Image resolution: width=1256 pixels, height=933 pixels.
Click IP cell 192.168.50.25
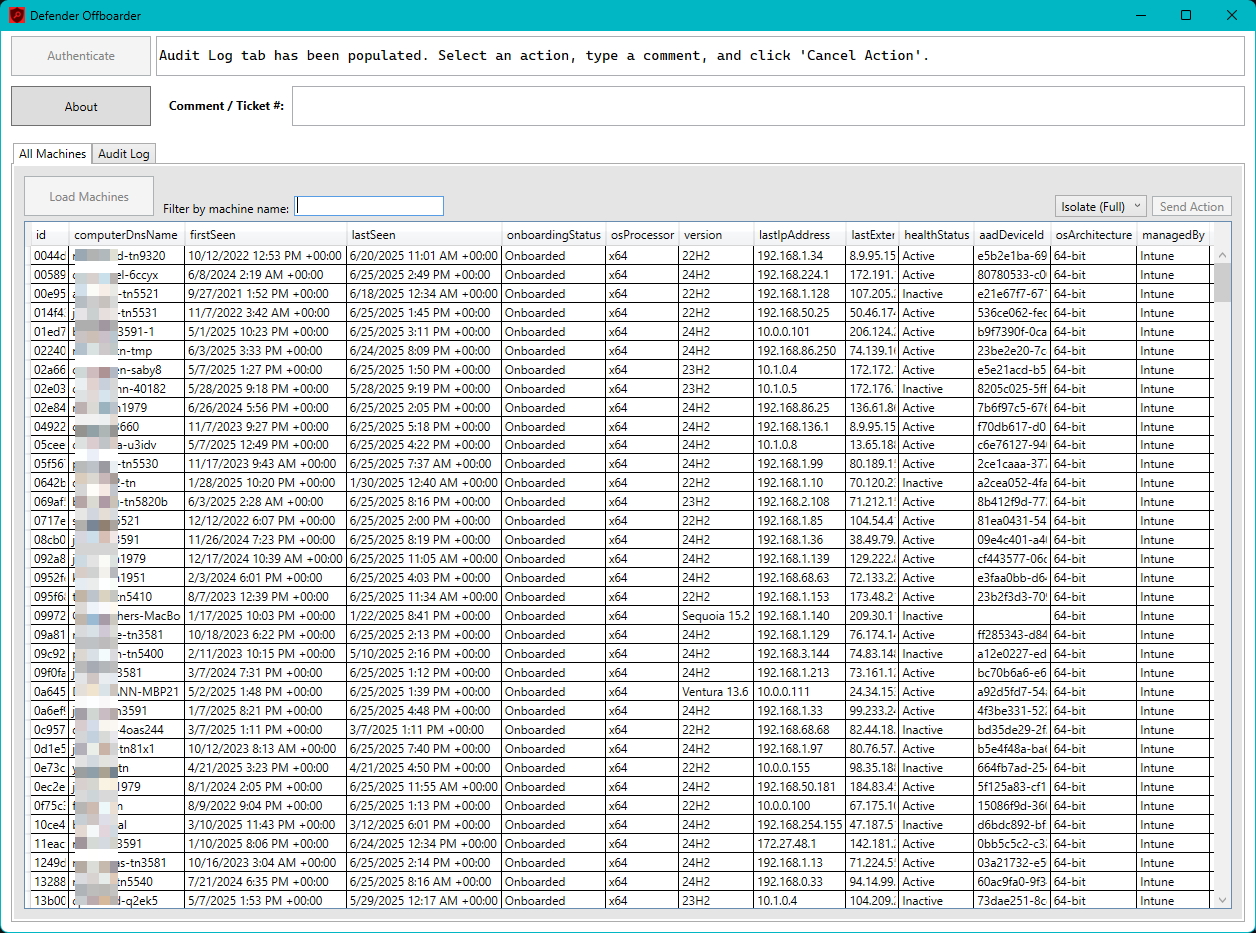pyautogui.click(x=800, y=313)
